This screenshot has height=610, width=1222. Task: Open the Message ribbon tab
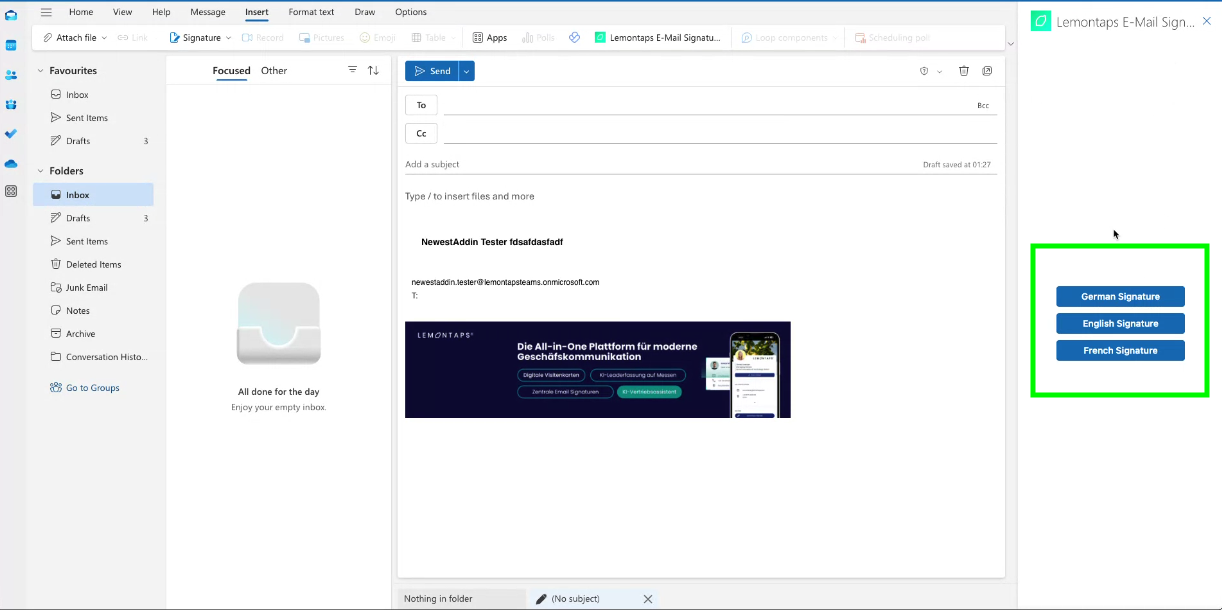(x=208, y=12)
